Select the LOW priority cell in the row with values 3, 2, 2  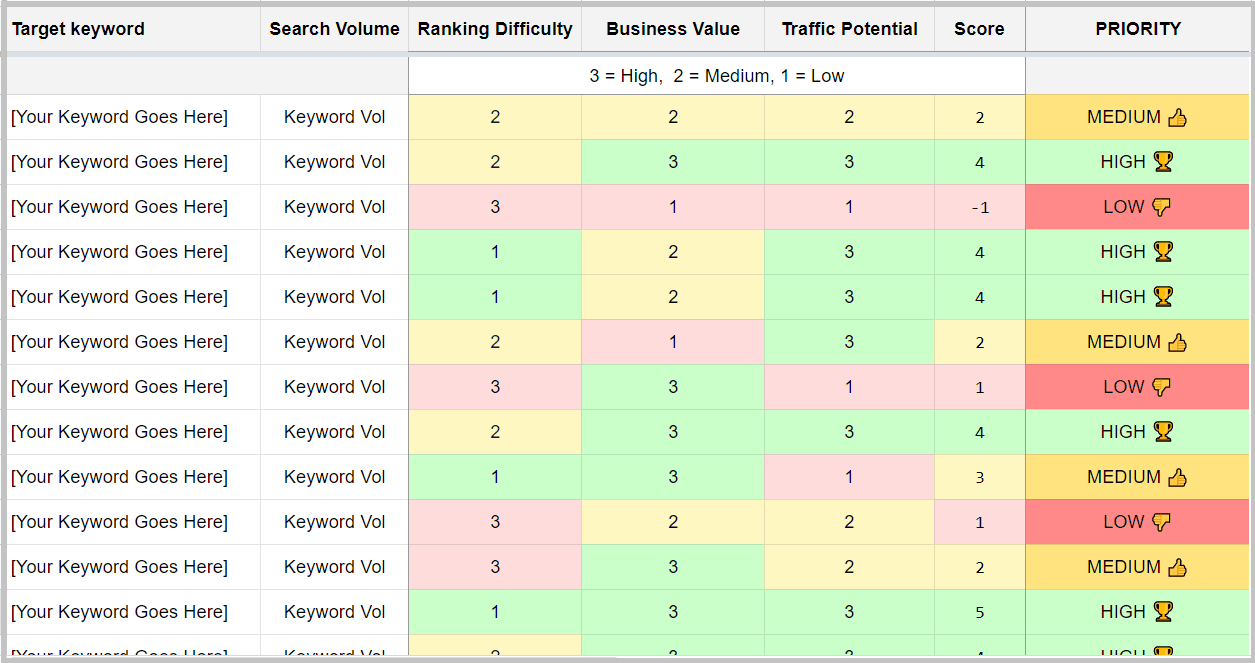[x=1138, y=522]
